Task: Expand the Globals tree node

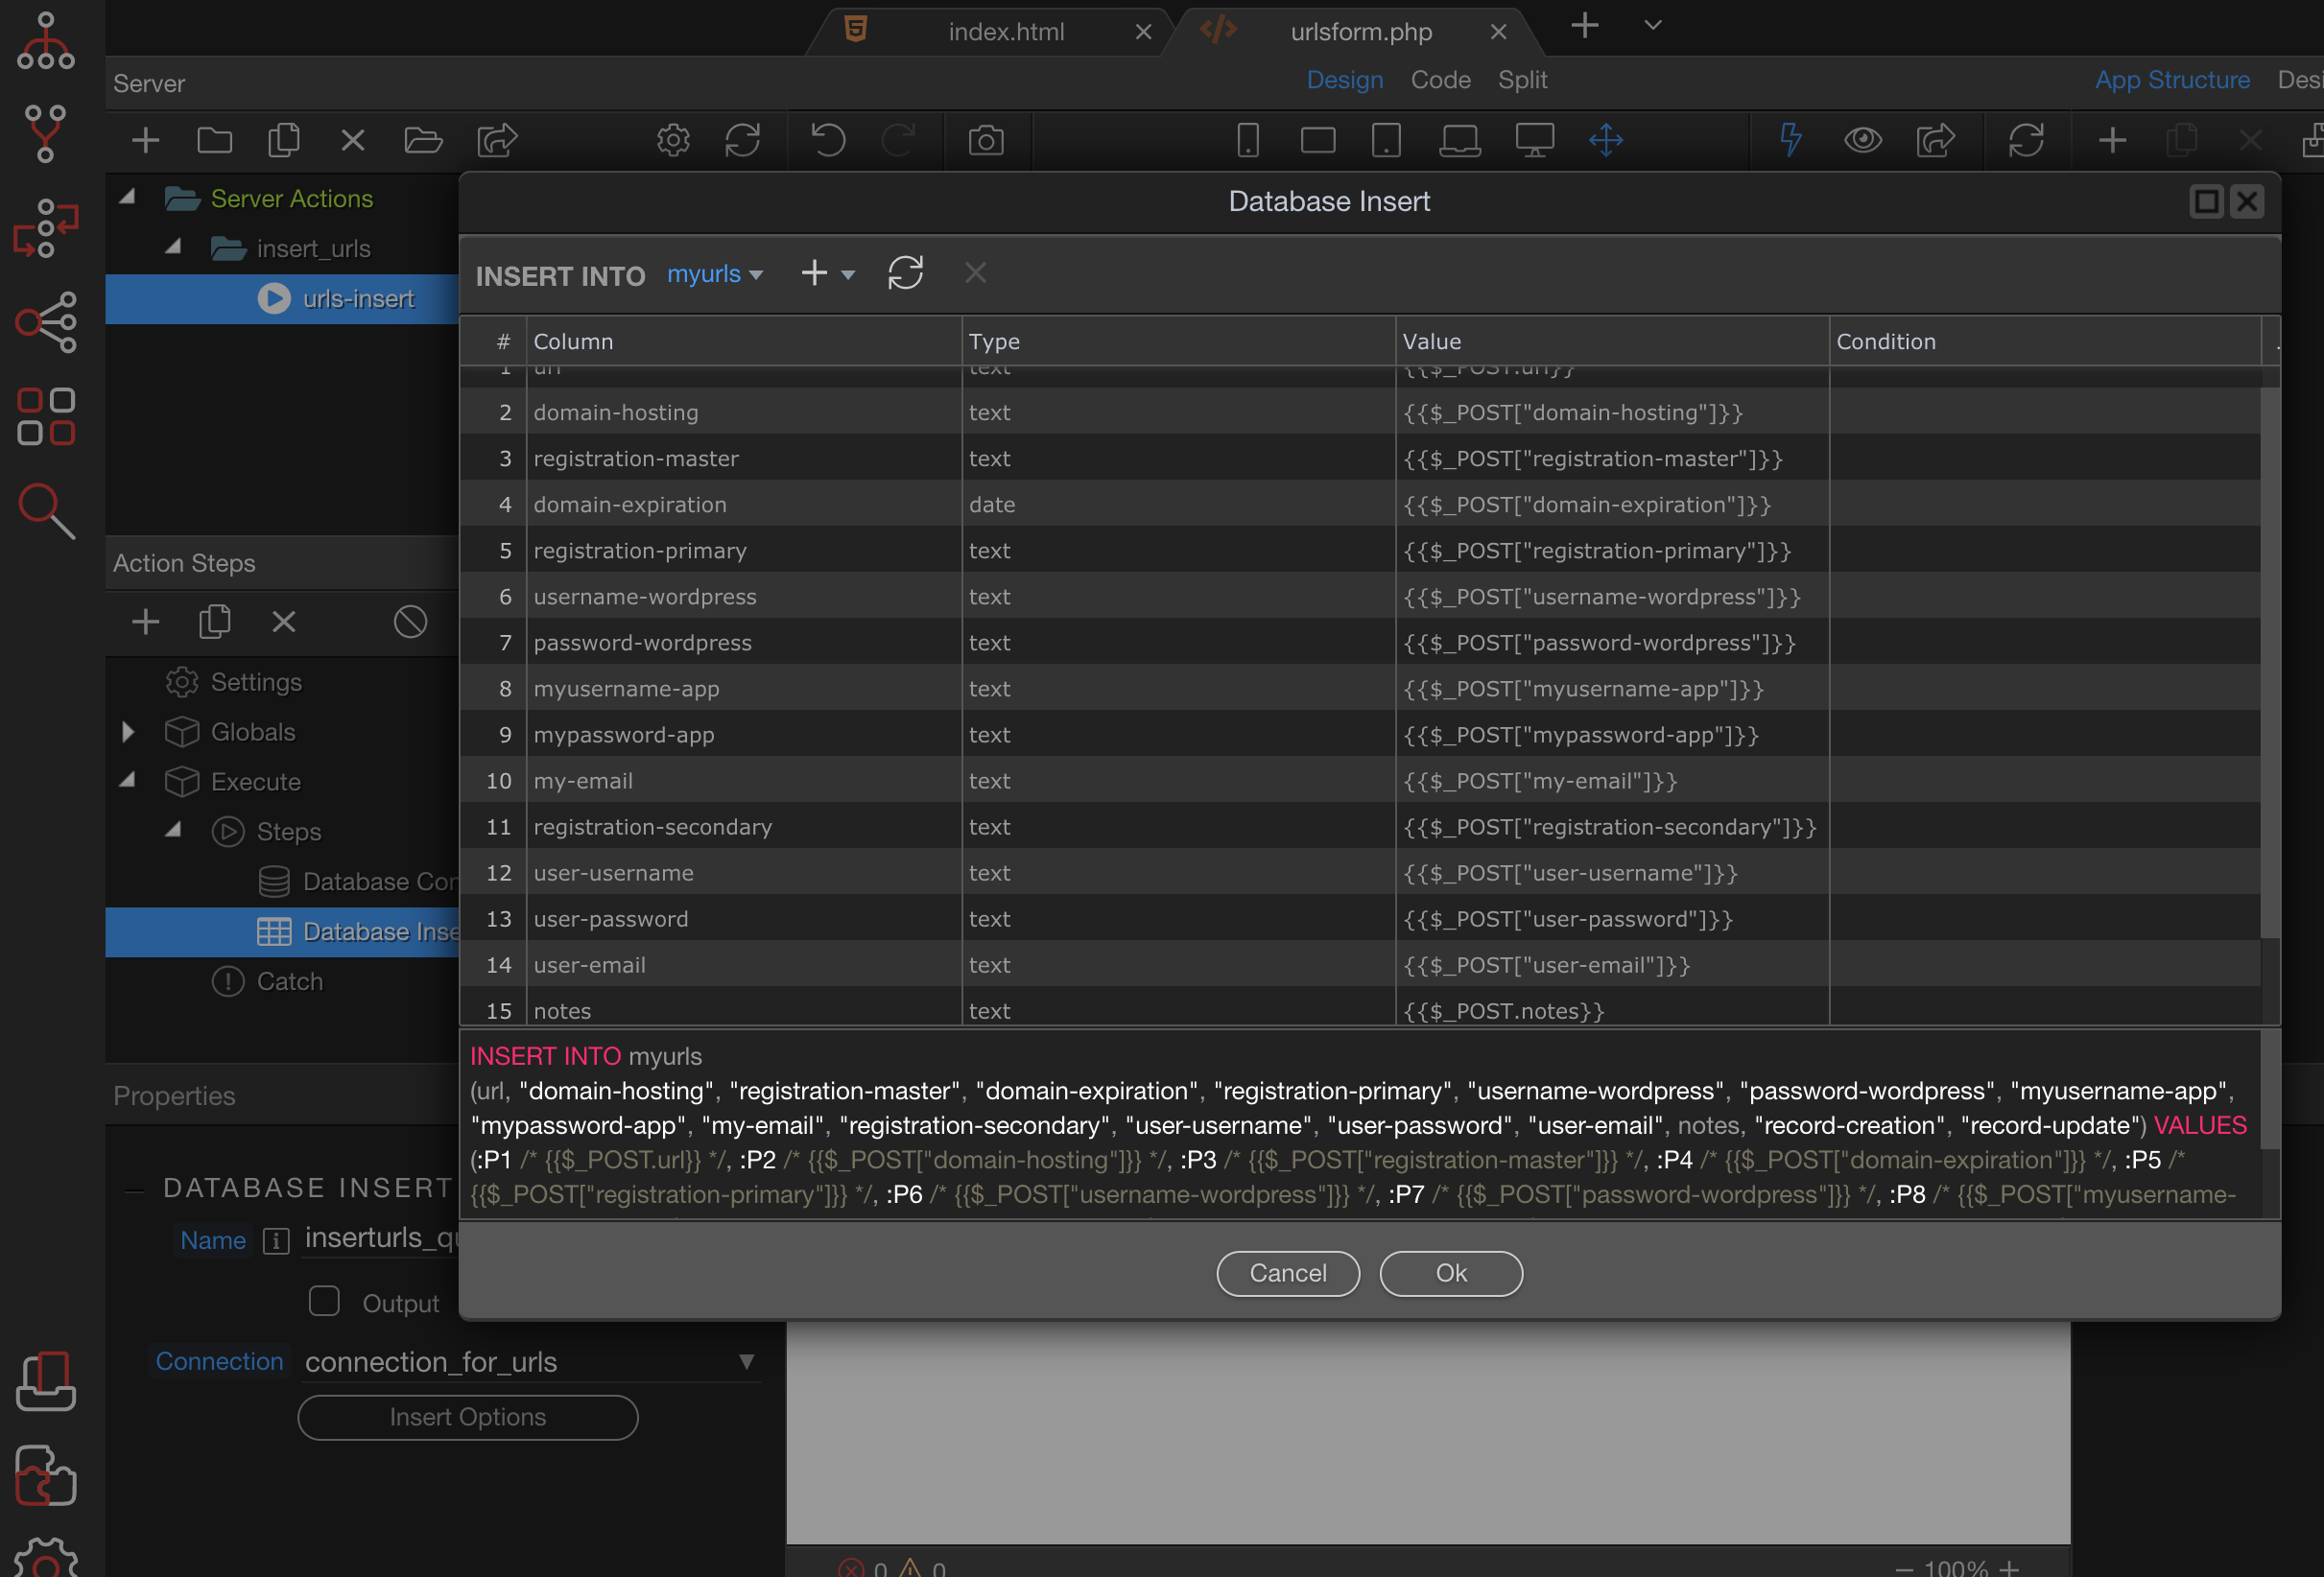Action: (x=128, y=732)
